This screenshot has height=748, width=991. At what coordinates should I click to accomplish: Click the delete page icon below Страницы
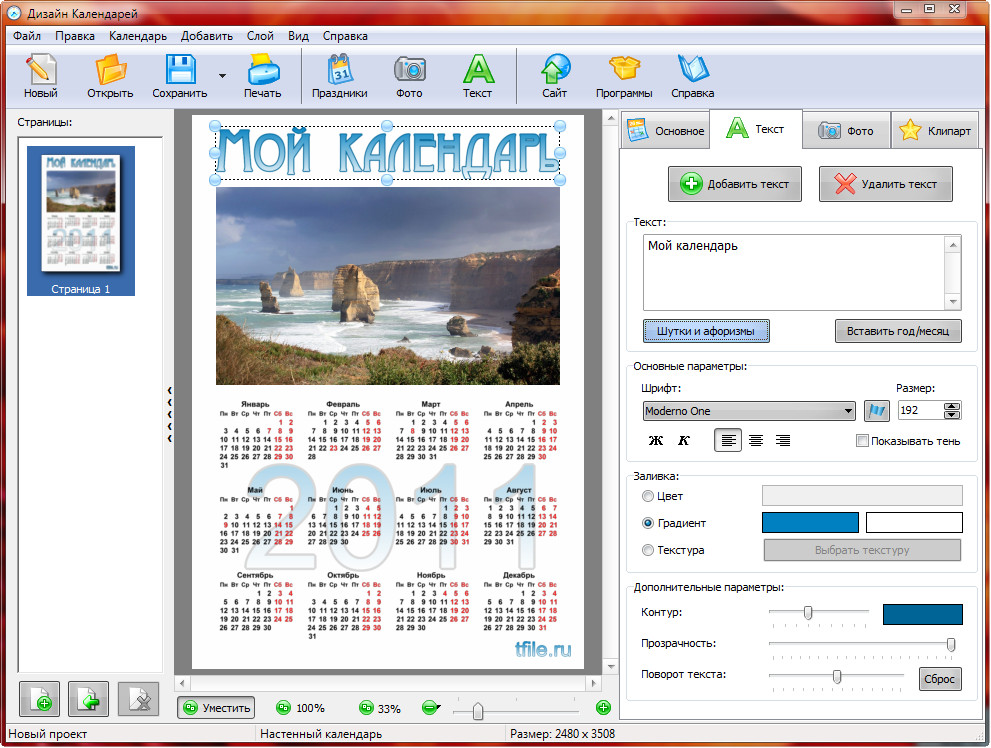click(x=138, y=698)
